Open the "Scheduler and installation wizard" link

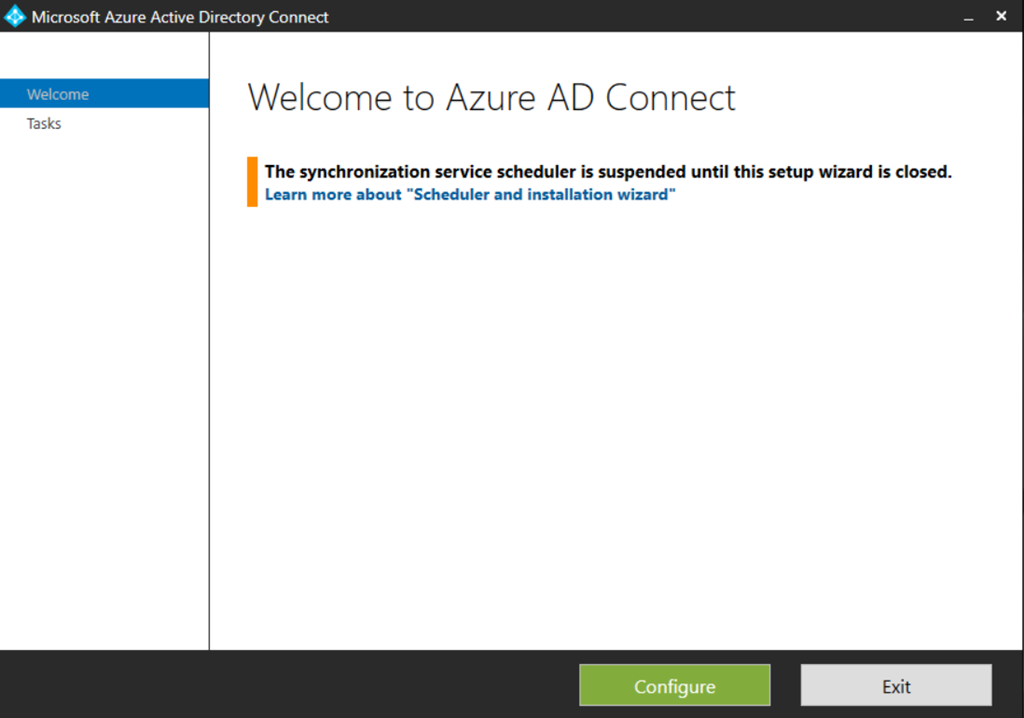tap(470, 195)
